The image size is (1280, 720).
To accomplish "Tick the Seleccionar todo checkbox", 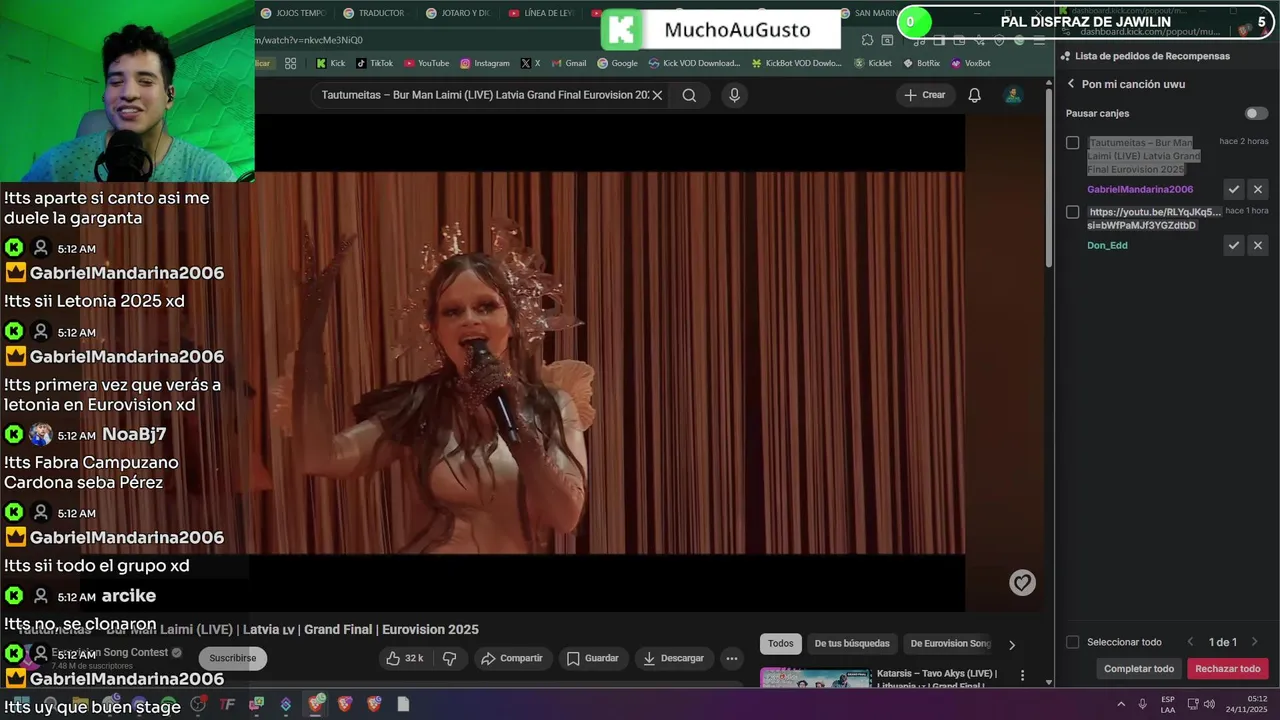I will point(1072,642).
